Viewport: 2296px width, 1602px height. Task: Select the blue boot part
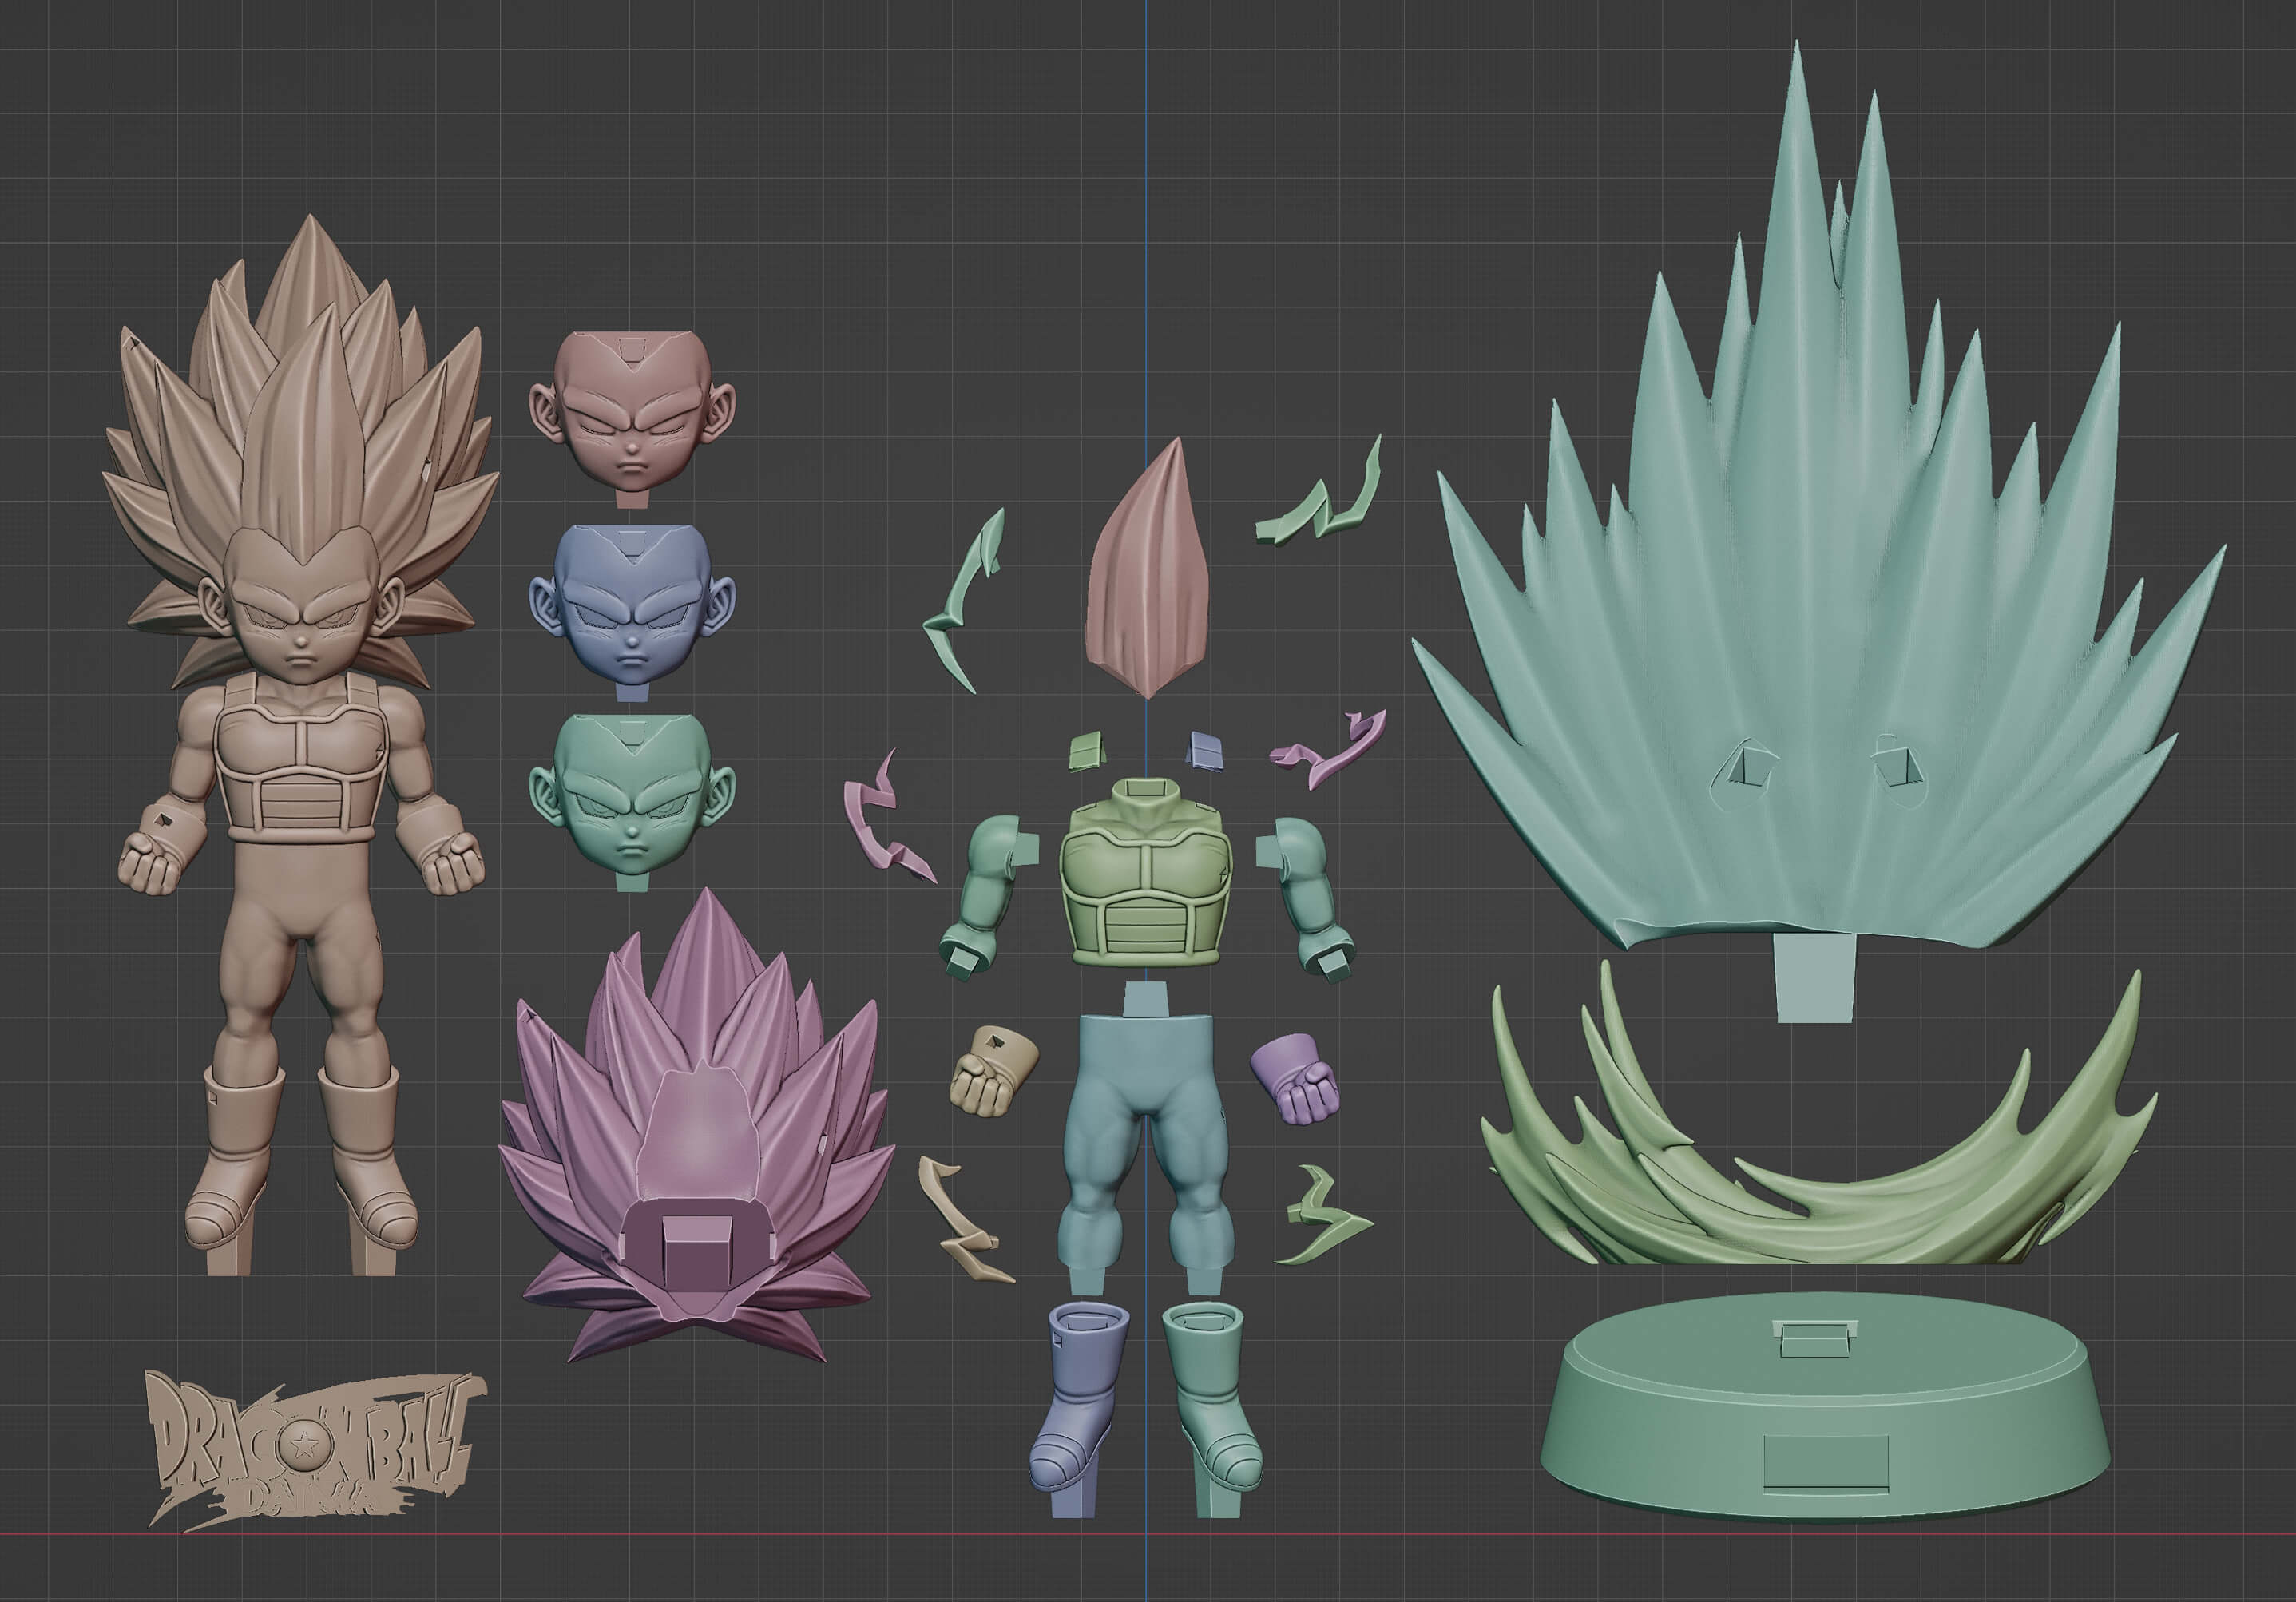(1080, 1410)
